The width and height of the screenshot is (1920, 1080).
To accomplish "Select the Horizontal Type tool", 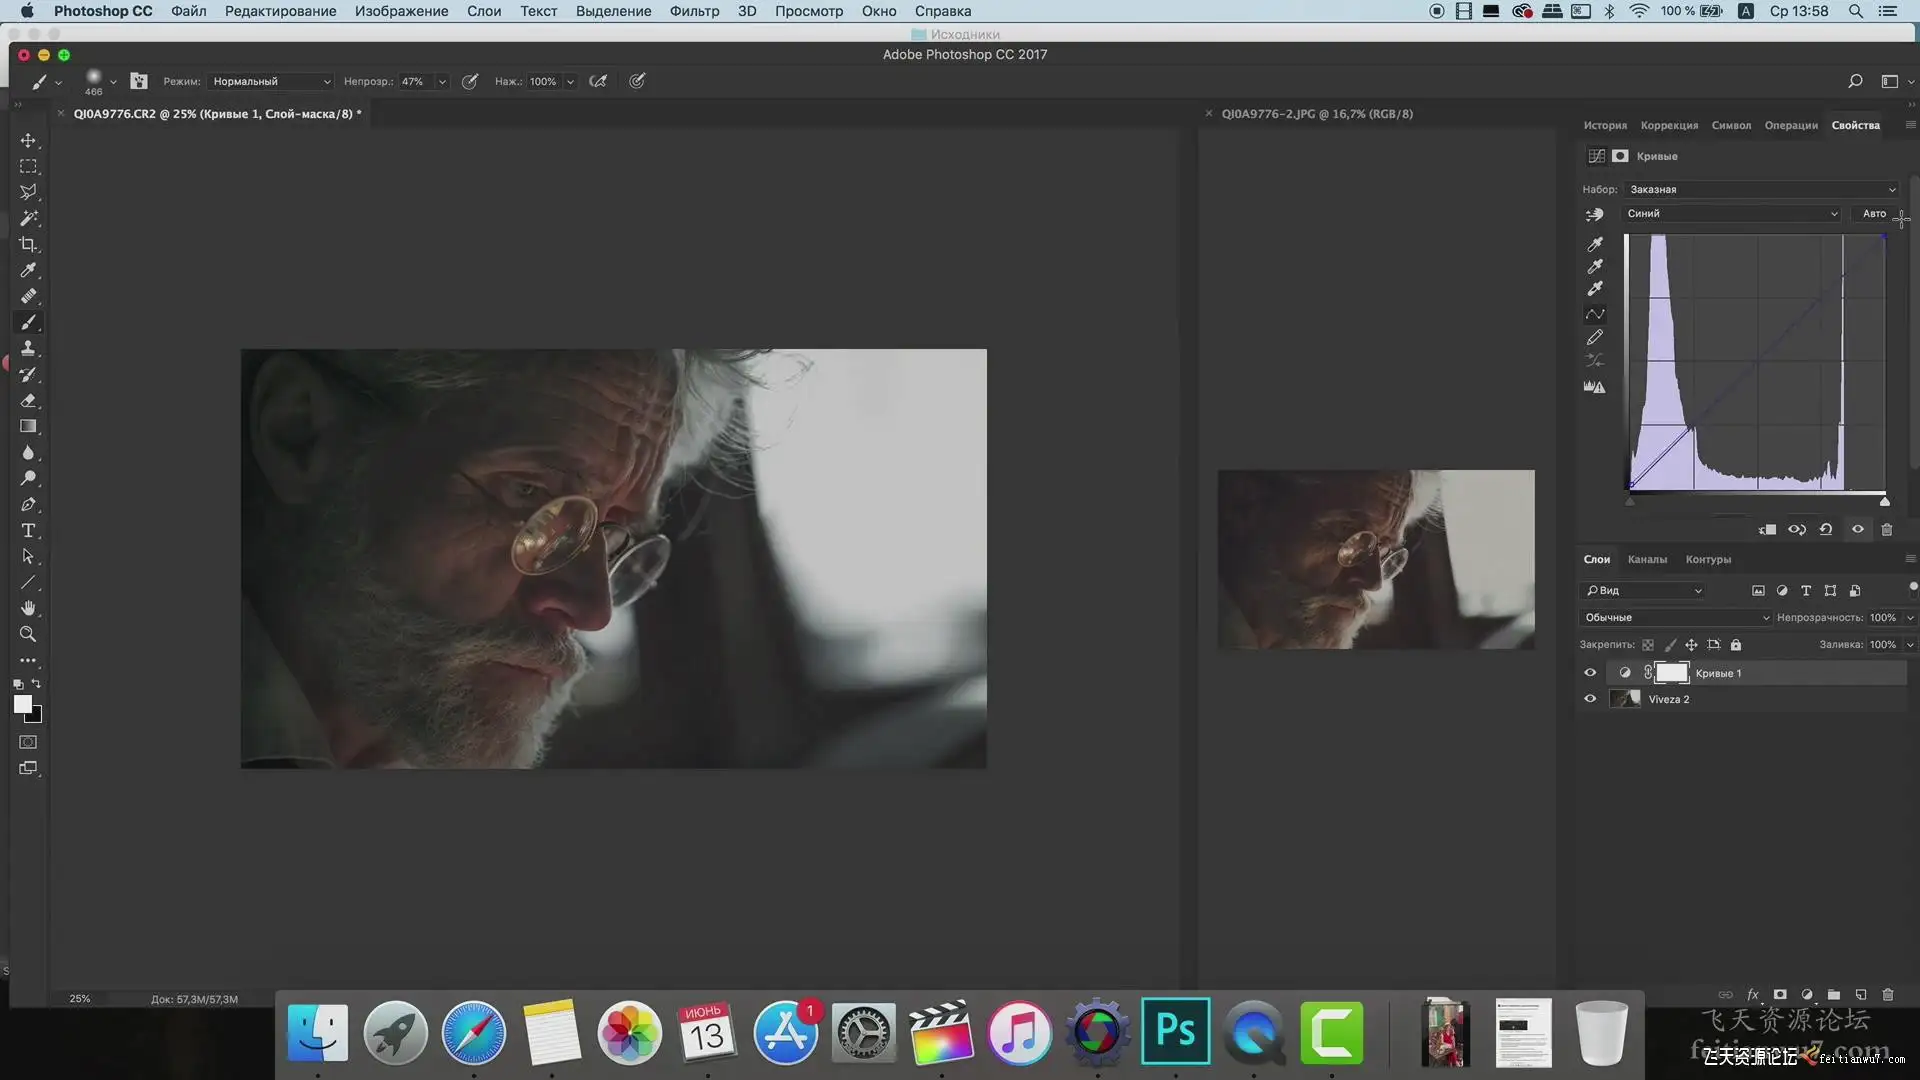I will point(28,530).
